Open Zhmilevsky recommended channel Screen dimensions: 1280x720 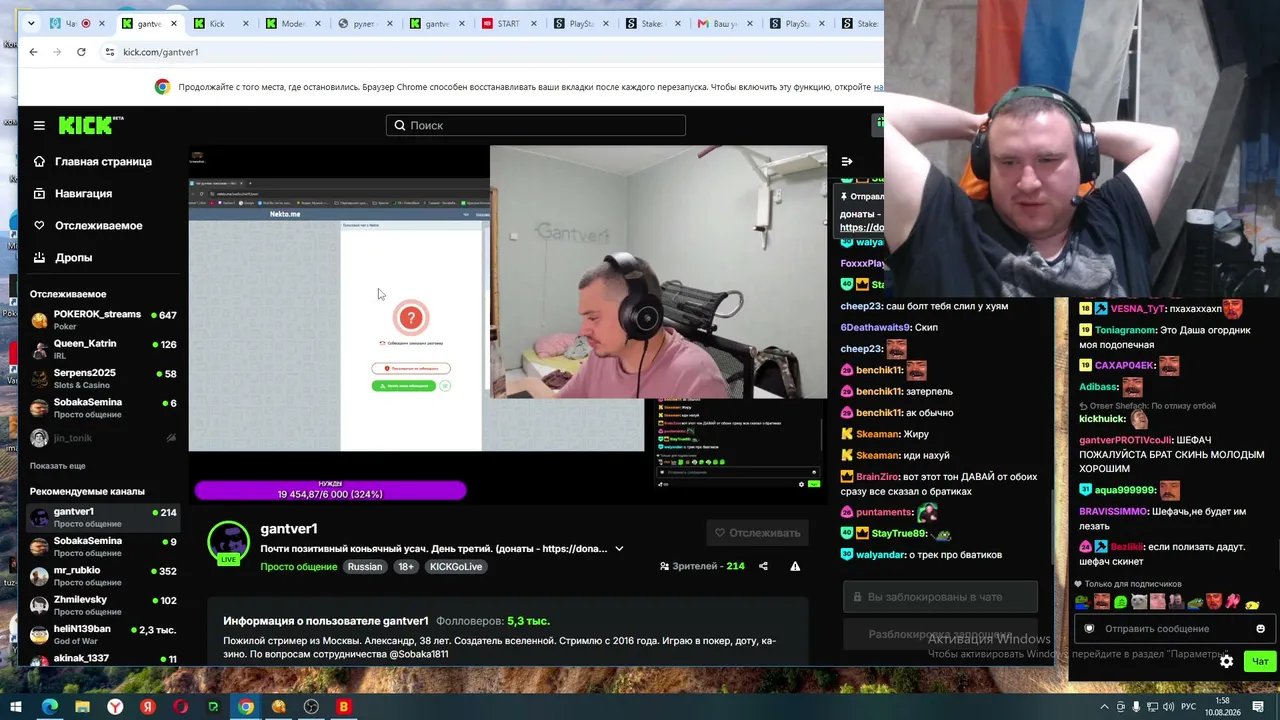[x=103, y=605]
